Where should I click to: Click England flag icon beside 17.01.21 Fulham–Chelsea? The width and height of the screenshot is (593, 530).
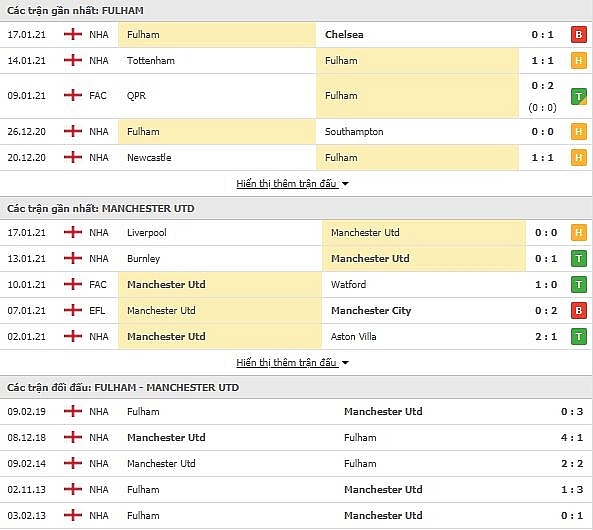coord(73,34)
